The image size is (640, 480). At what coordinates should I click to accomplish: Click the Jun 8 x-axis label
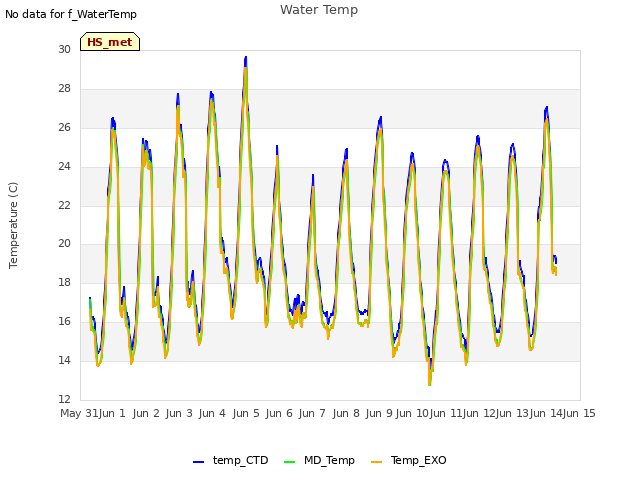[x=346, y=413]
